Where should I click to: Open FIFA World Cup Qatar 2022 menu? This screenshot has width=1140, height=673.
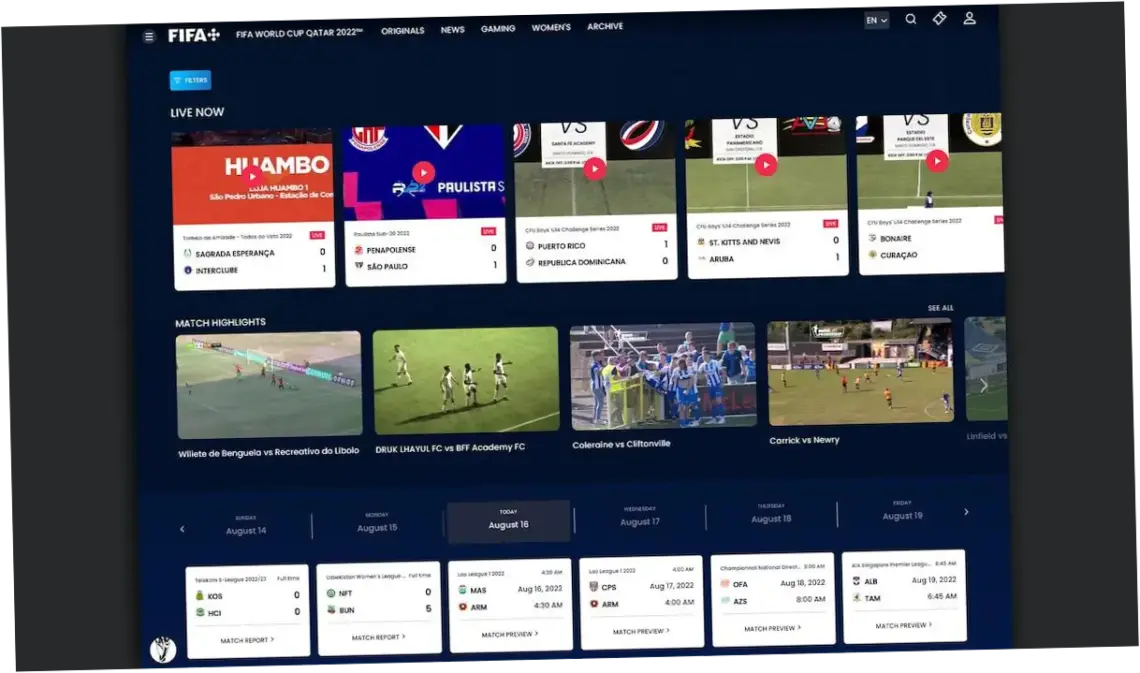tap(299, 33)
